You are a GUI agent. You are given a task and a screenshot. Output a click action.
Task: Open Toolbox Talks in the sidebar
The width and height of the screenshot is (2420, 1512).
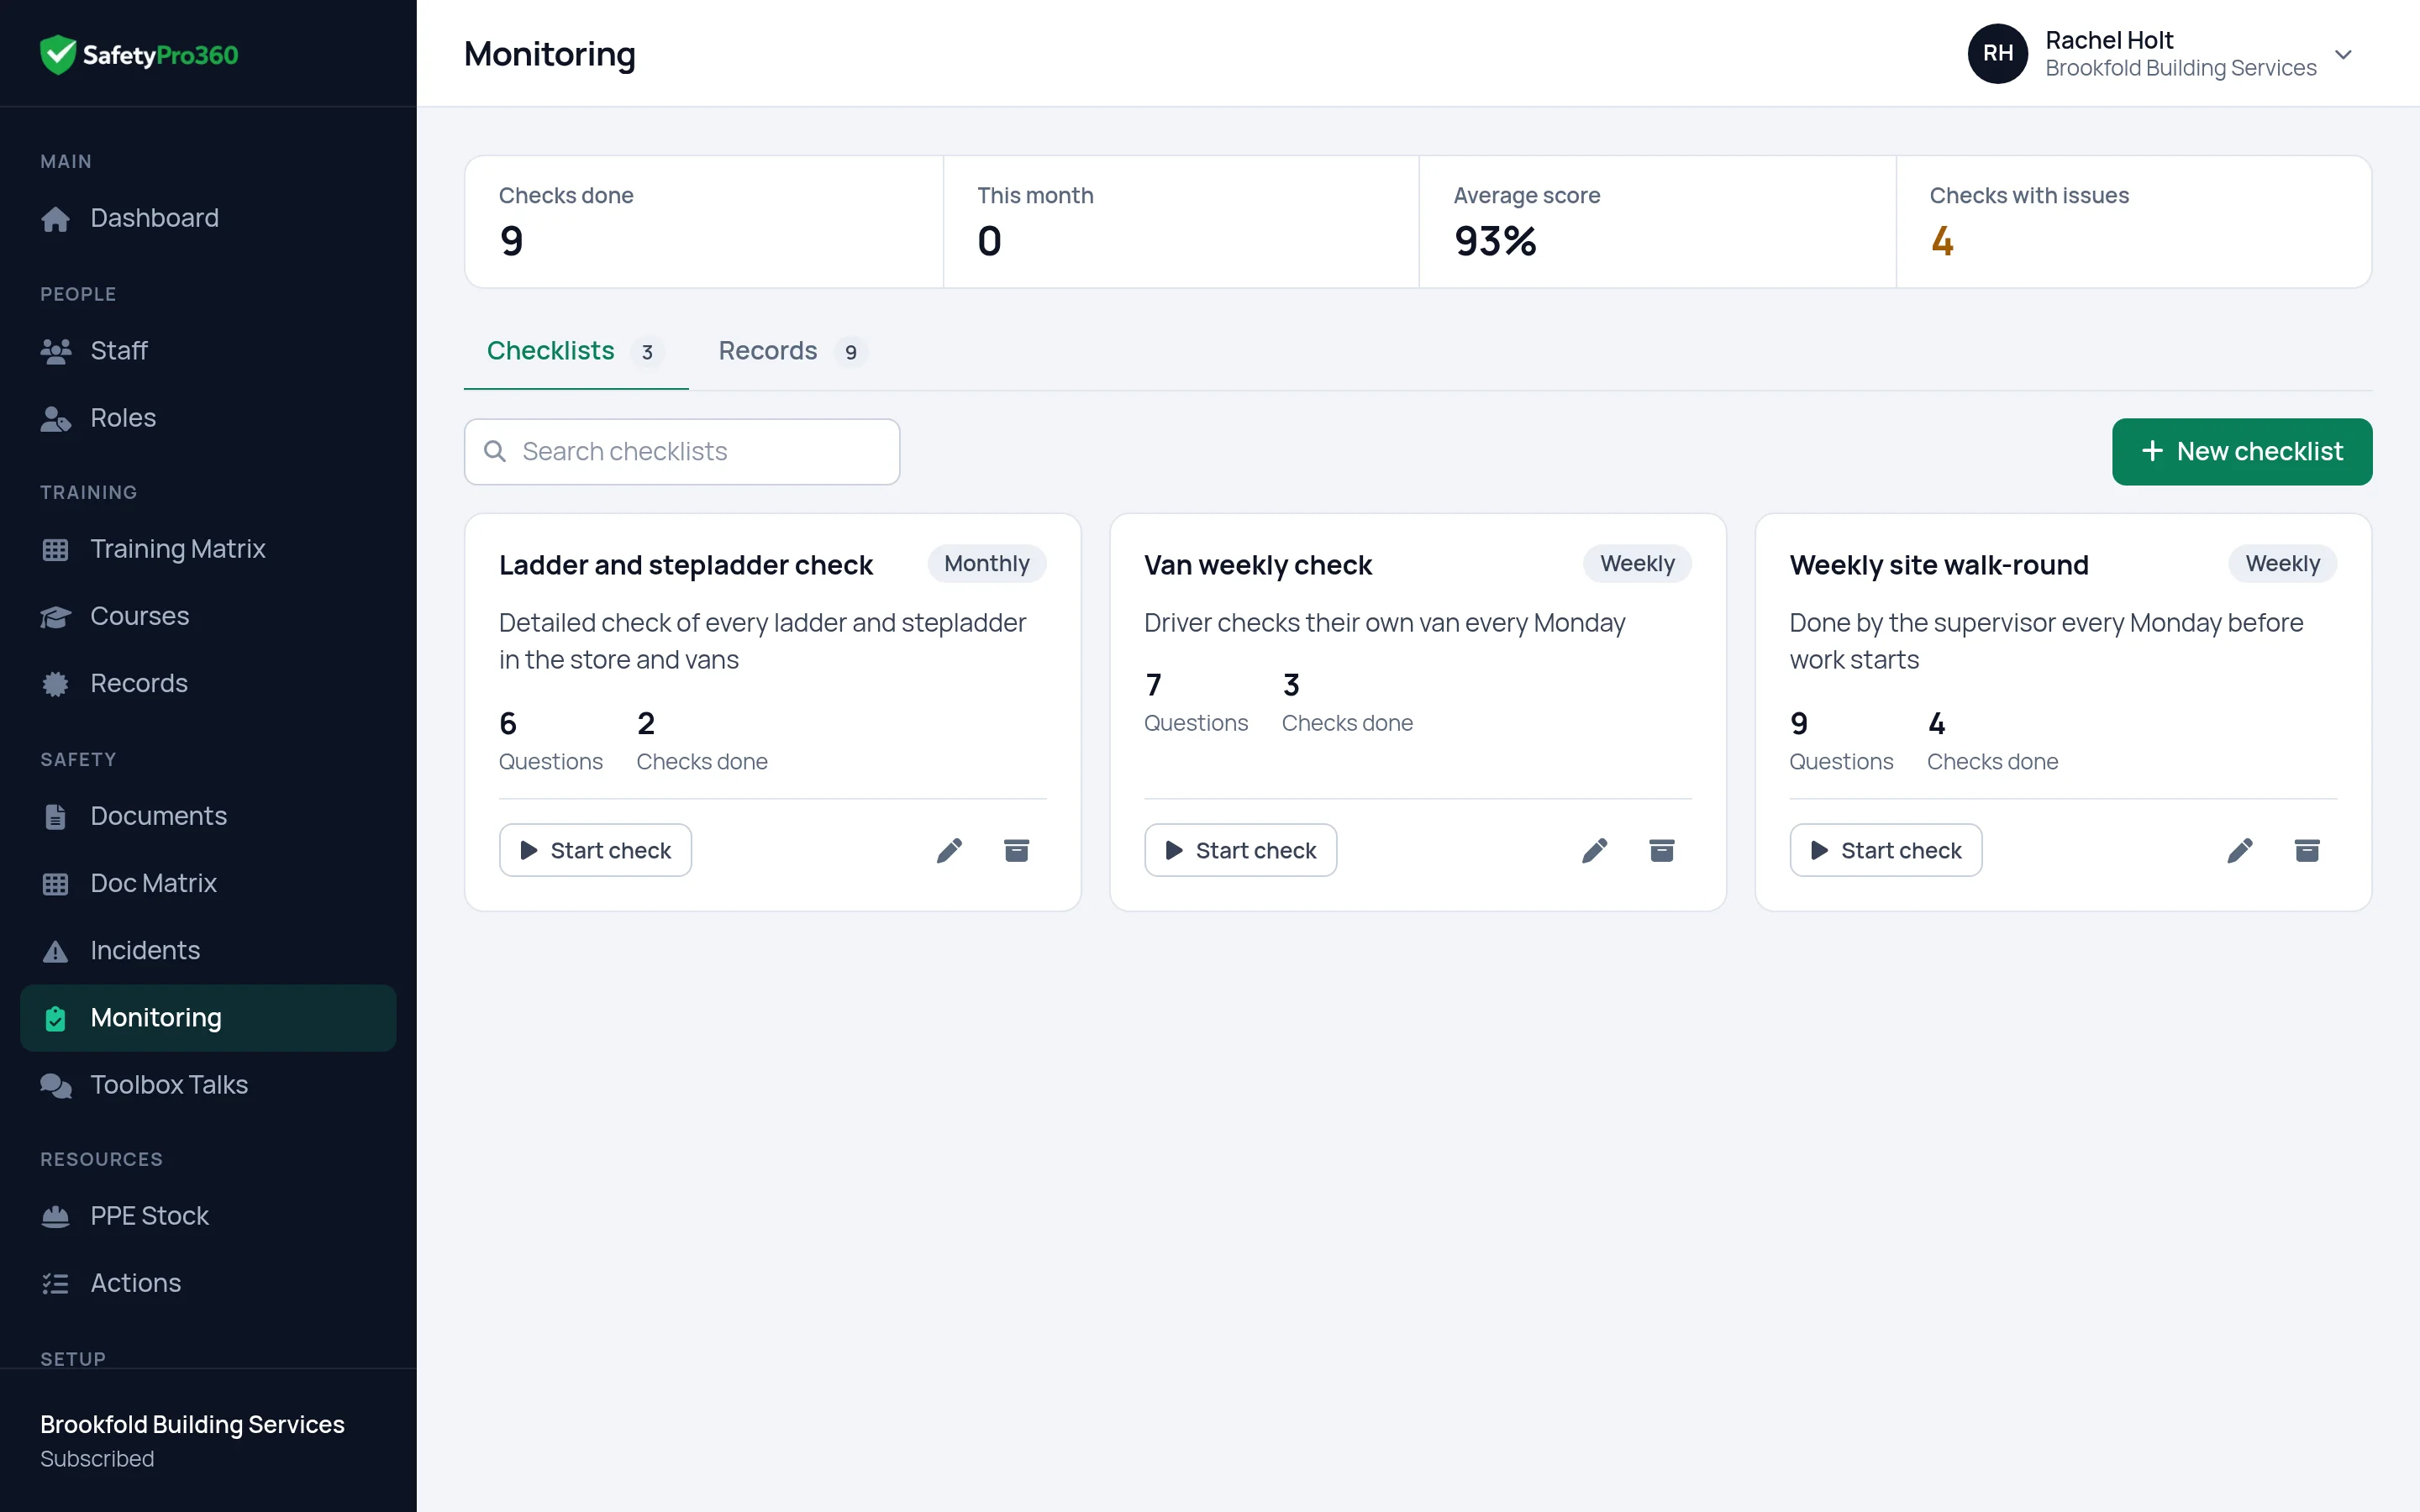pyautogui.click(x=208, y=1085)
